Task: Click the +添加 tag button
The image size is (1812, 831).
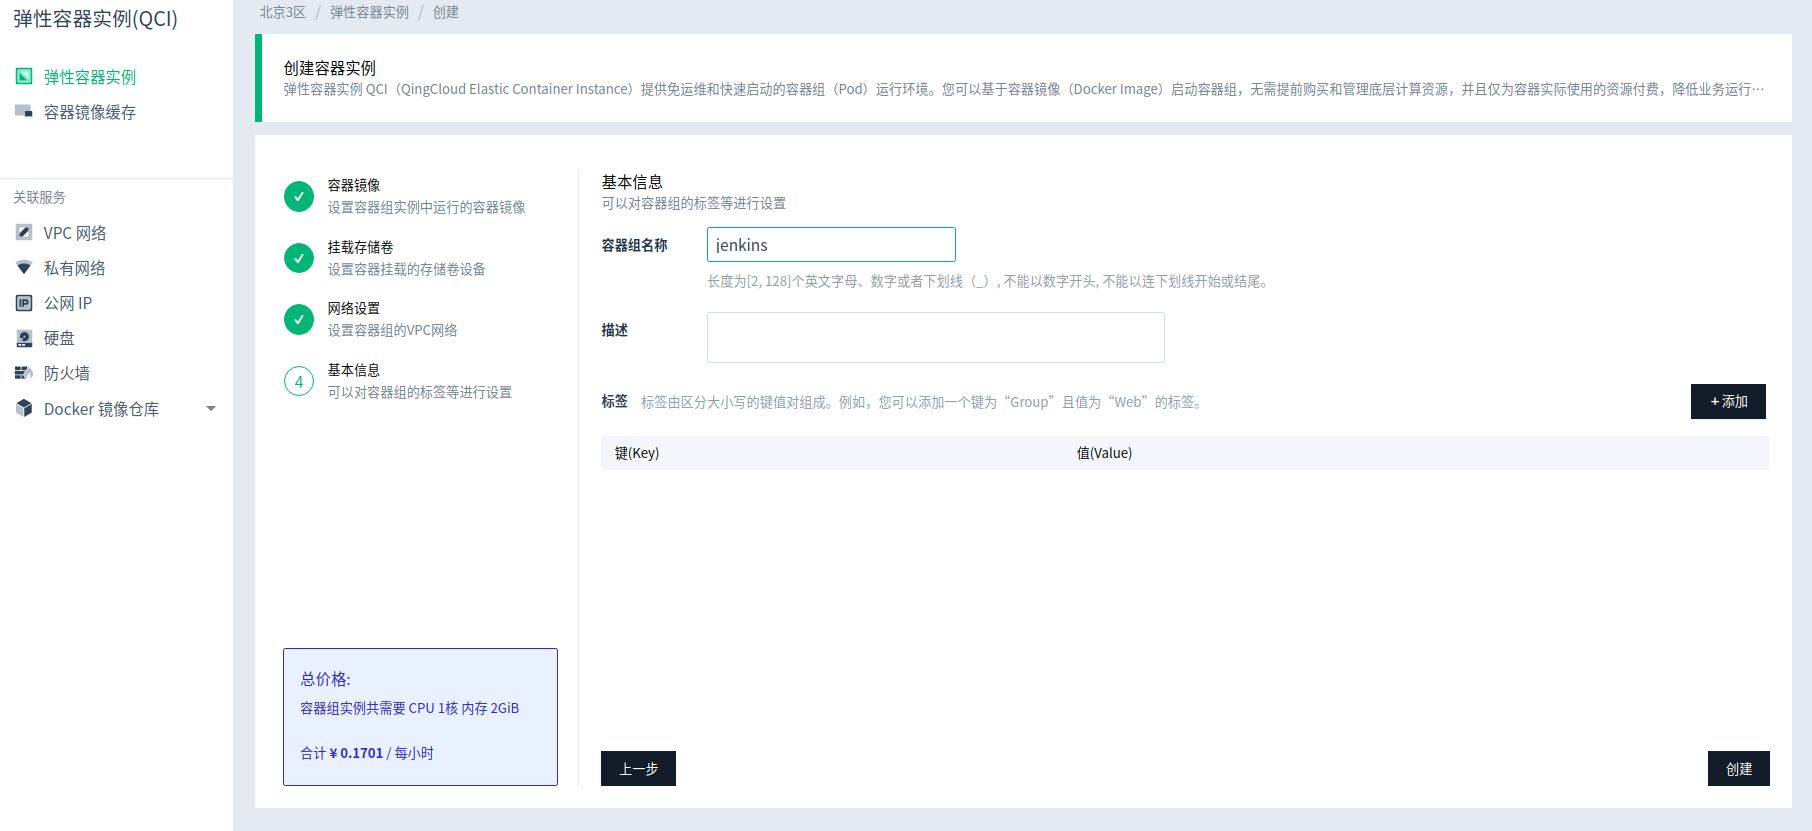Action: 1728,401
